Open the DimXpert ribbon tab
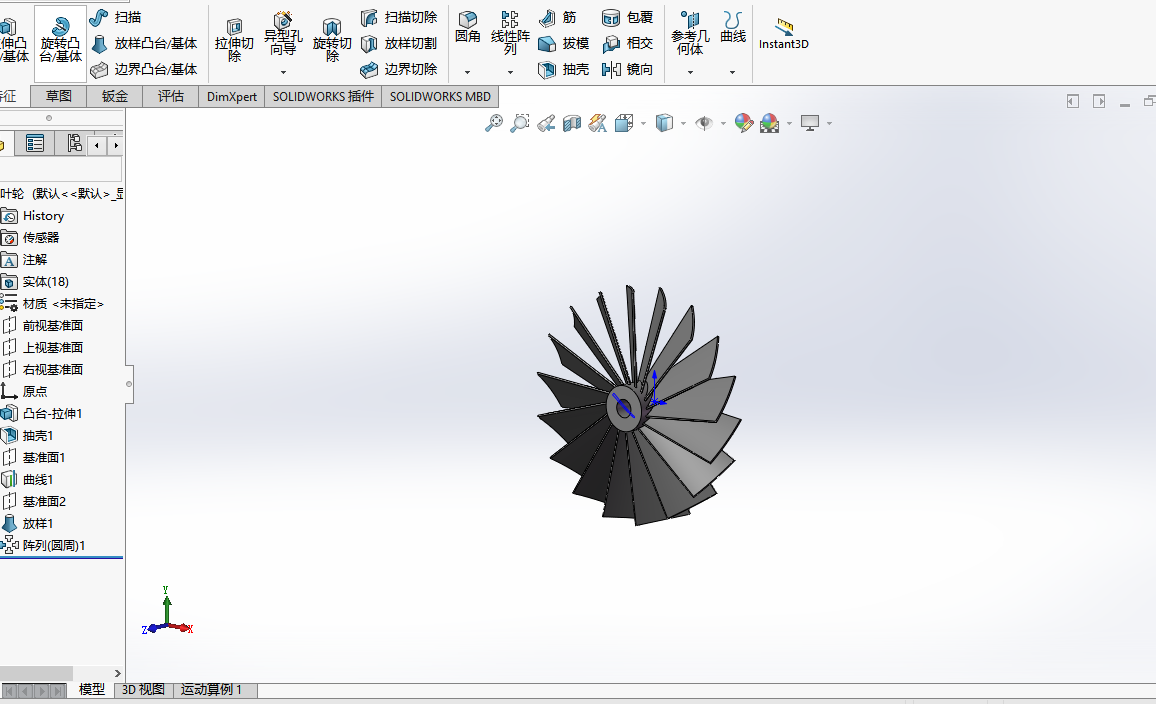Screen dimensions: 1156x704 pyautogui.click(x=231, y=97)
